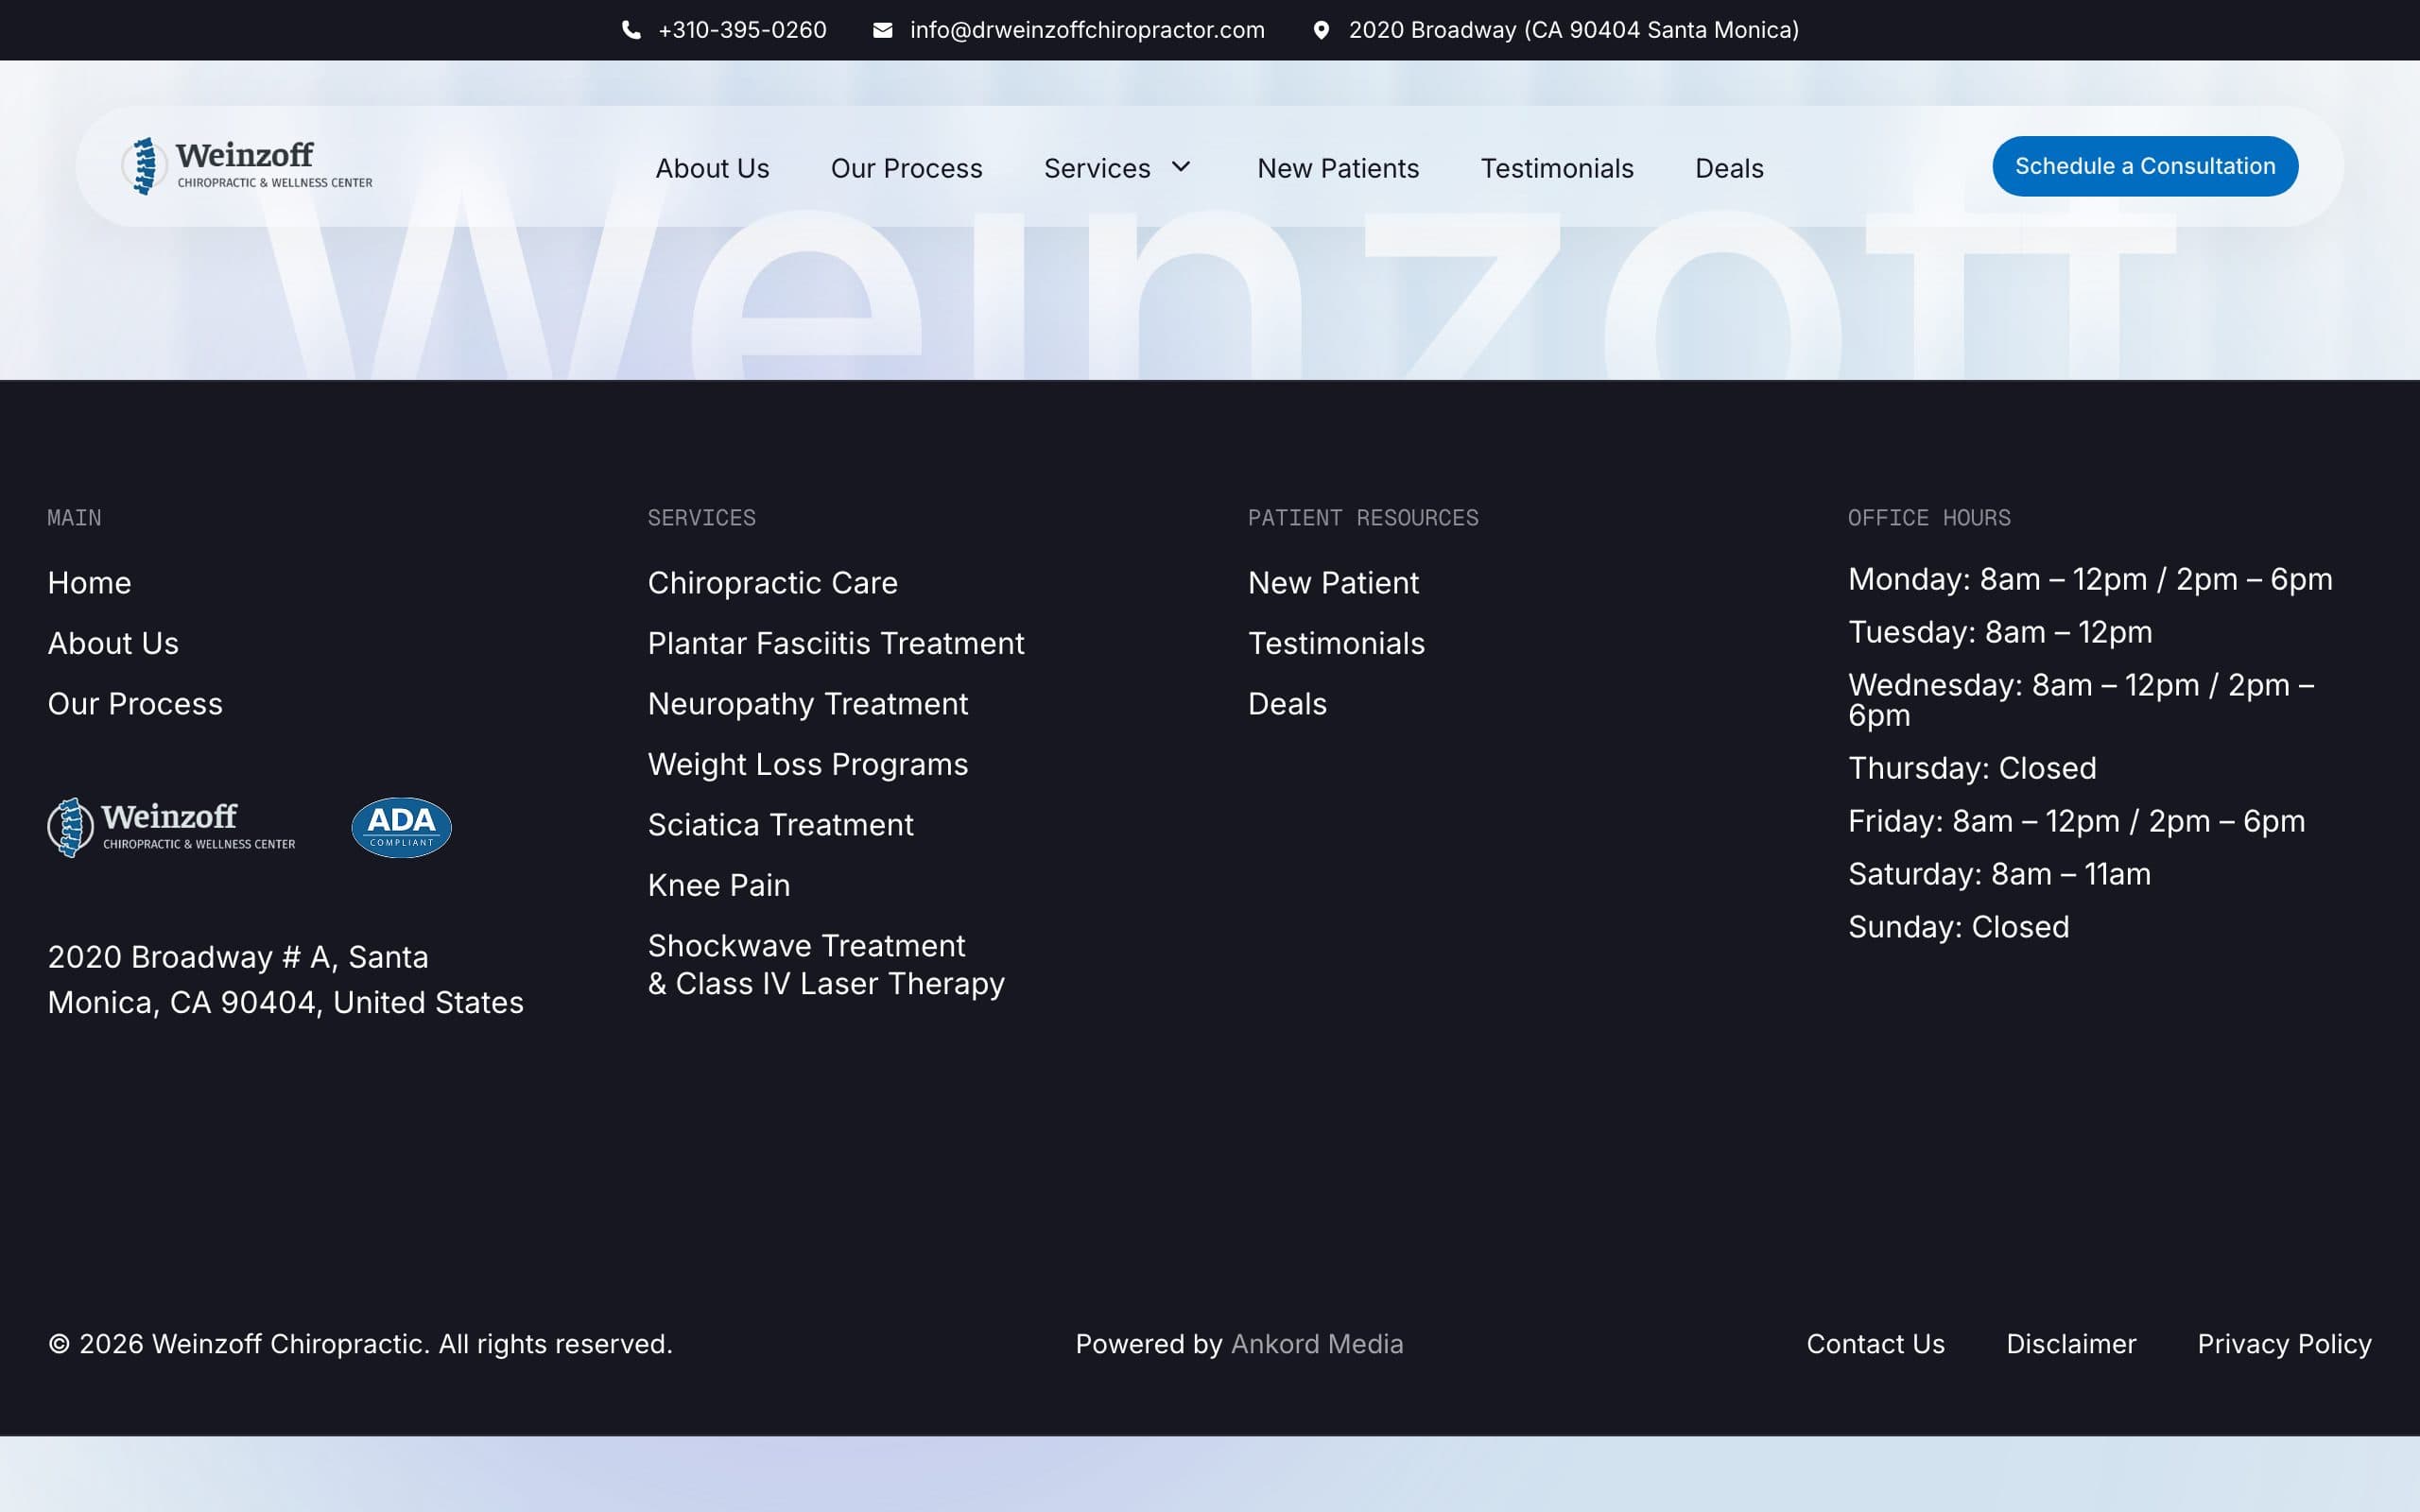Click Tuesday: 8am – 12pm text
The height and width of the screenshot is (1512, 2420).
pyautogui.click(x=2000, y=632)
